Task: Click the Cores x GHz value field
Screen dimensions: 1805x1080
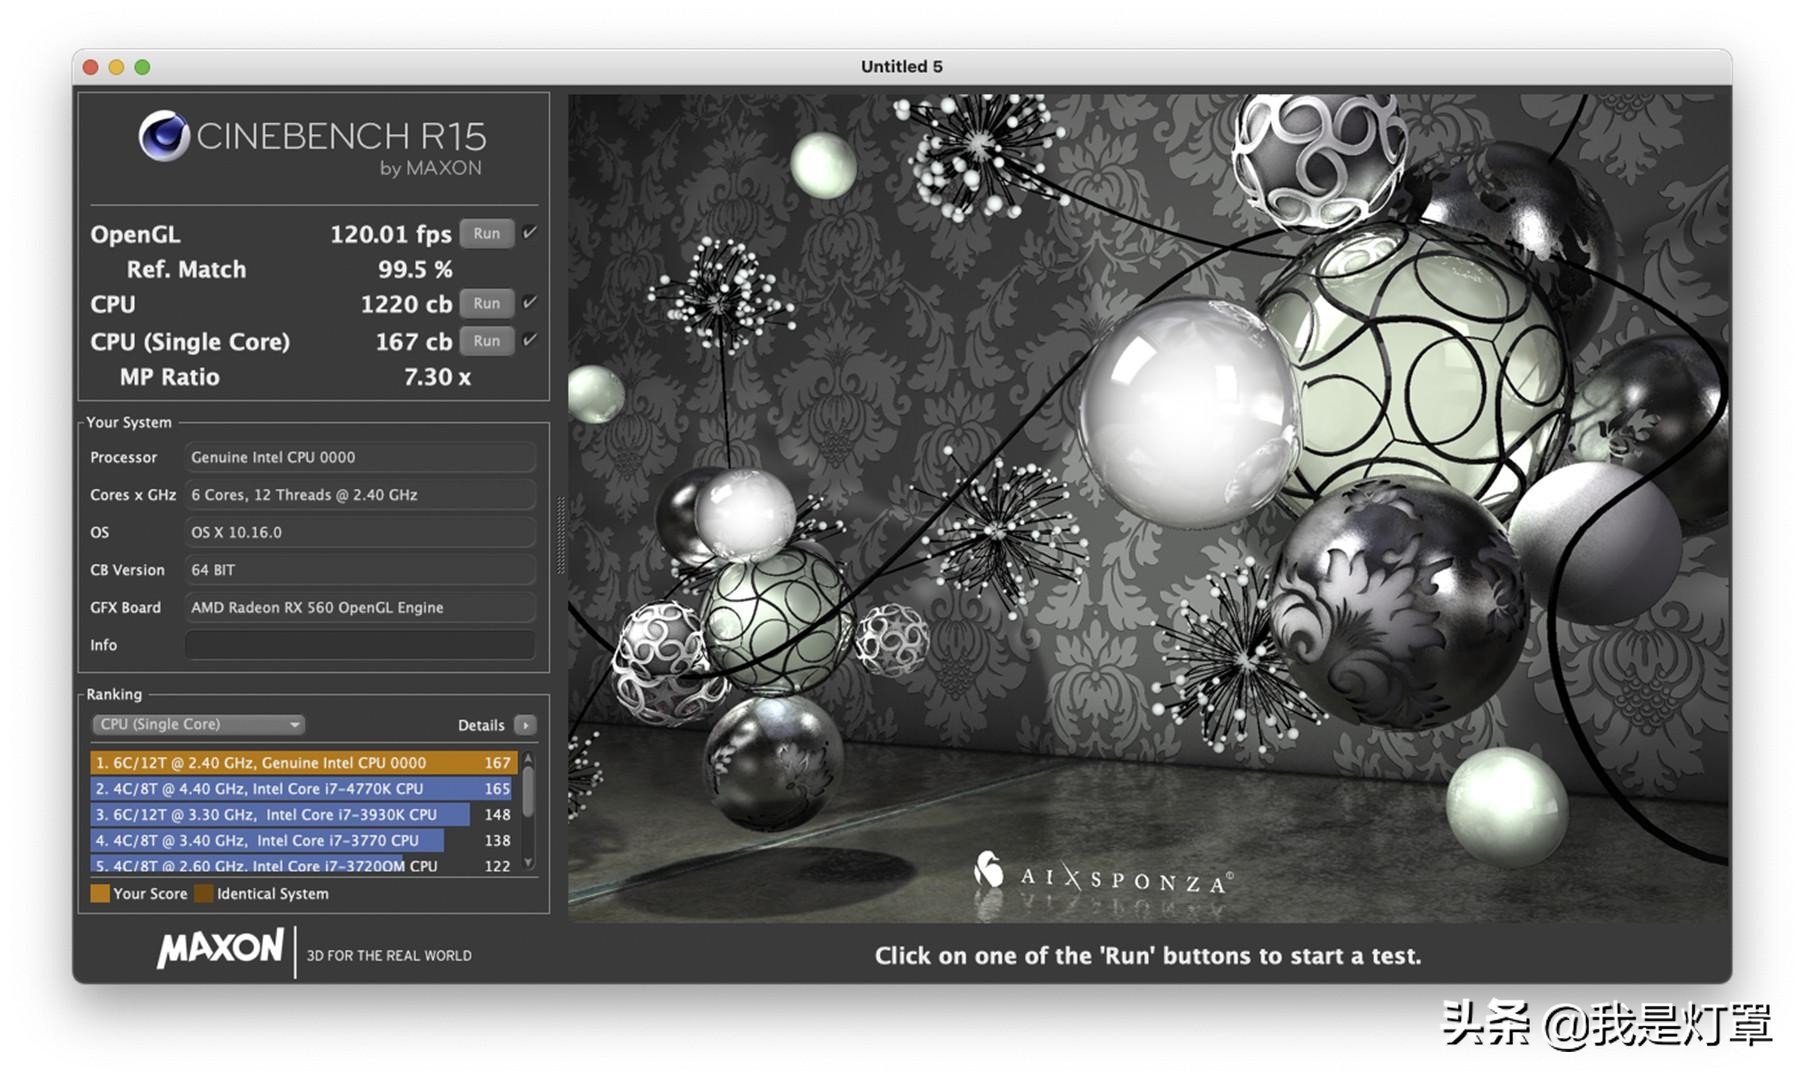Action: (x=360, y=495)
